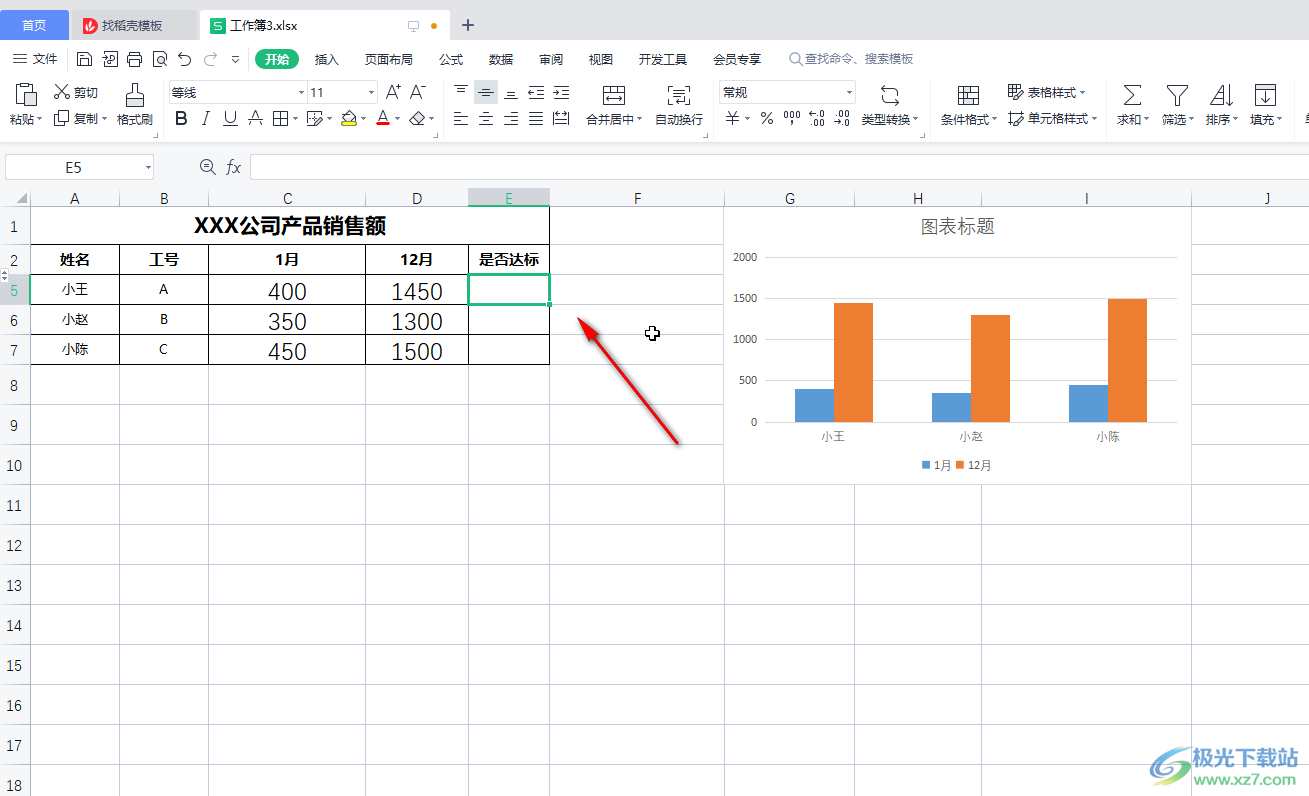Click the Save icon in quick access toolbar
The height and width of the screenshot is (796, 1309).
[x=85, y=59]
